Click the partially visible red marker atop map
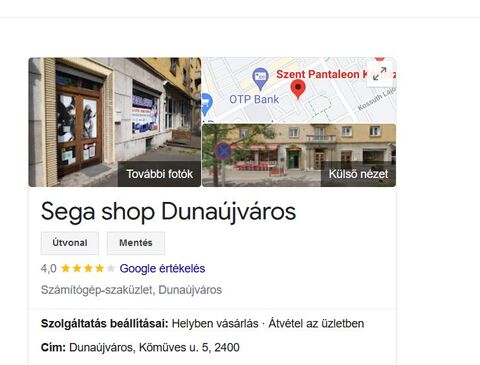The height and width of the screenshot is (365, 480). pyautogui.click(x=379, y=59)
